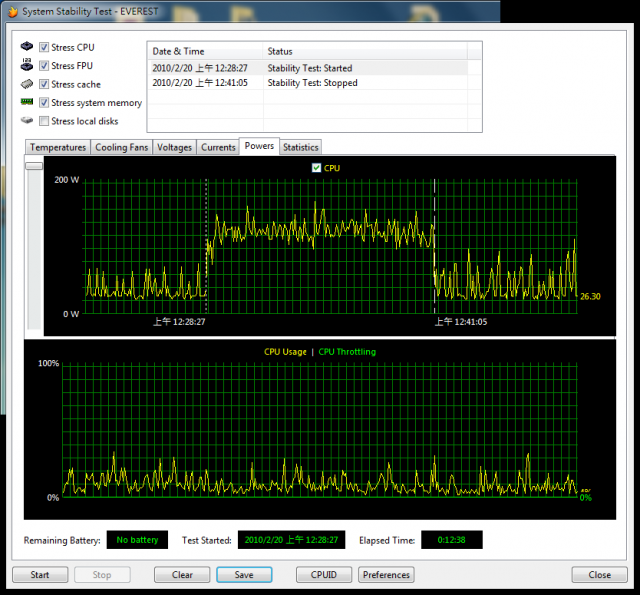Open Preferences dialog
Image resolution: width=640 pixels, height=595 pixels.
pyautogui.click(x=386, y=575)
